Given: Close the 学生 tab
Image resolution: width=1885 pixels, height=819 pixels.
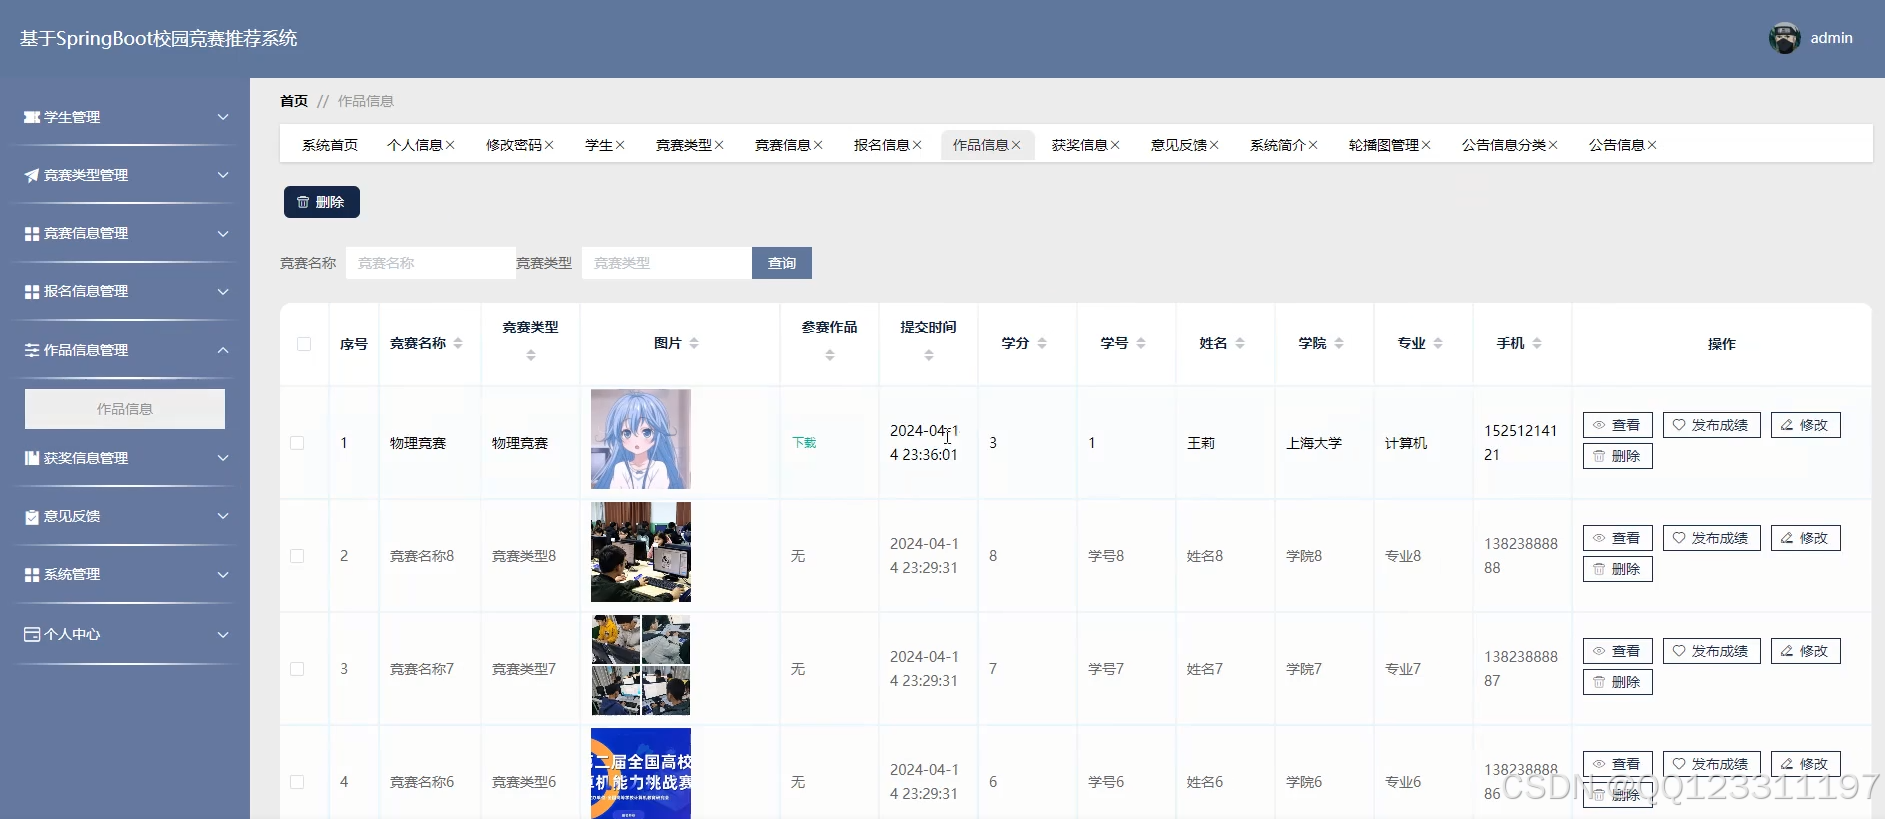Looking at the screenshot, I should point(620,145).
